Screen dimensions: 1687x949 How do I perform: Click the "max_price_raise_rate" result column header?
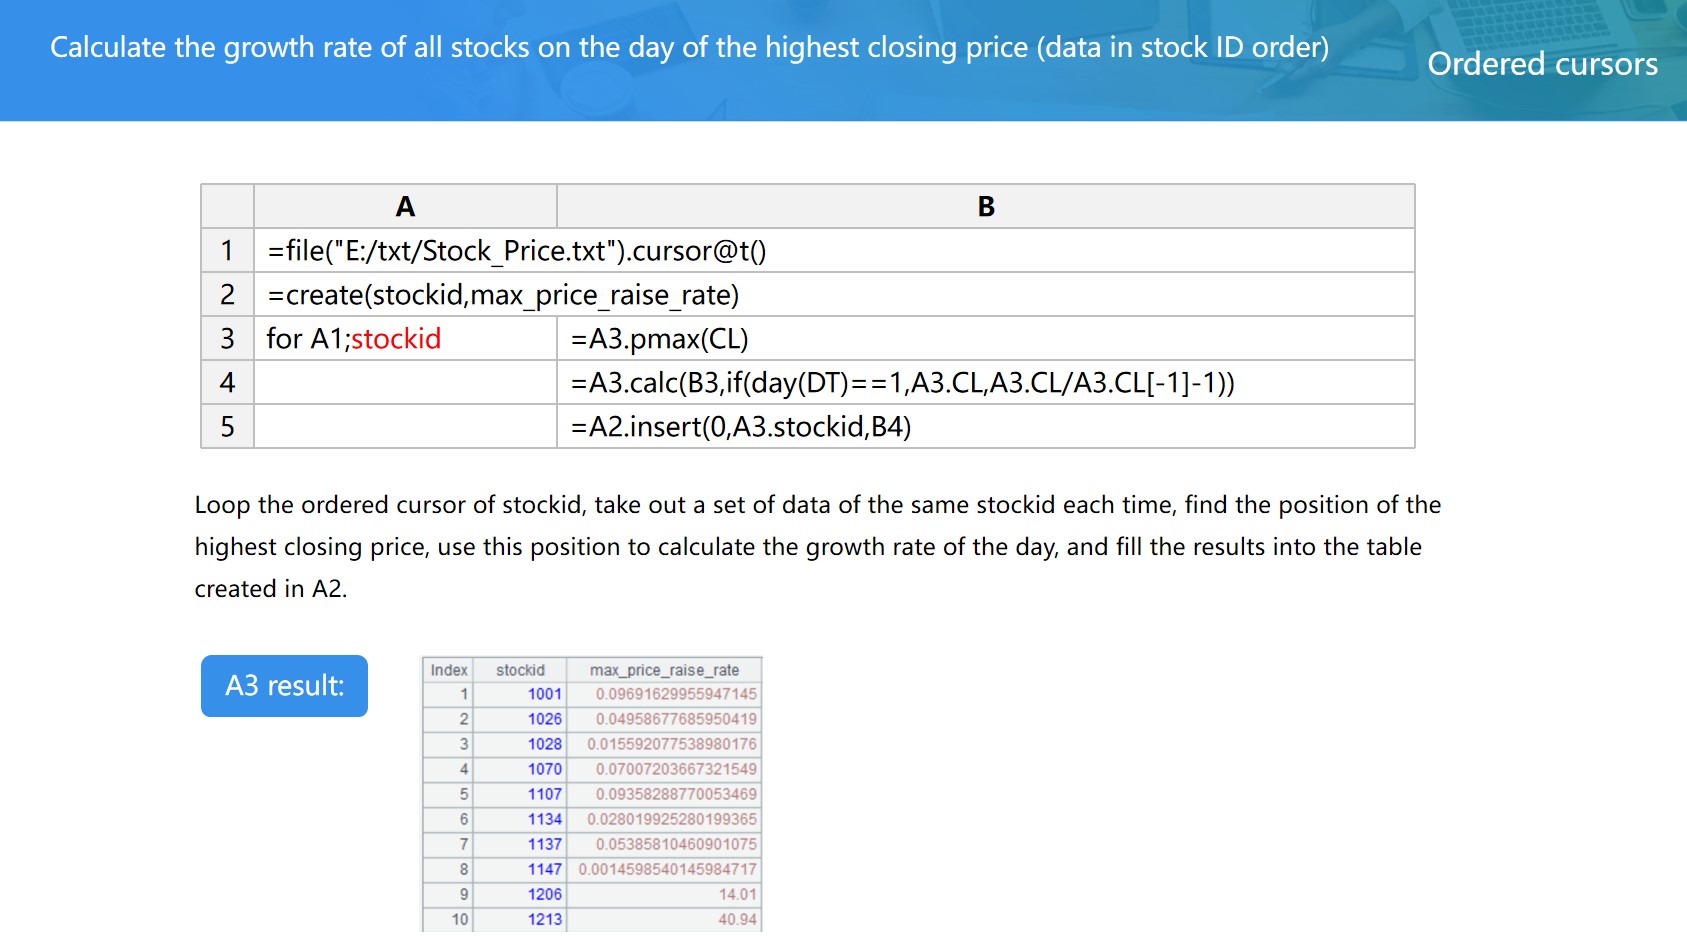(664, 670)
